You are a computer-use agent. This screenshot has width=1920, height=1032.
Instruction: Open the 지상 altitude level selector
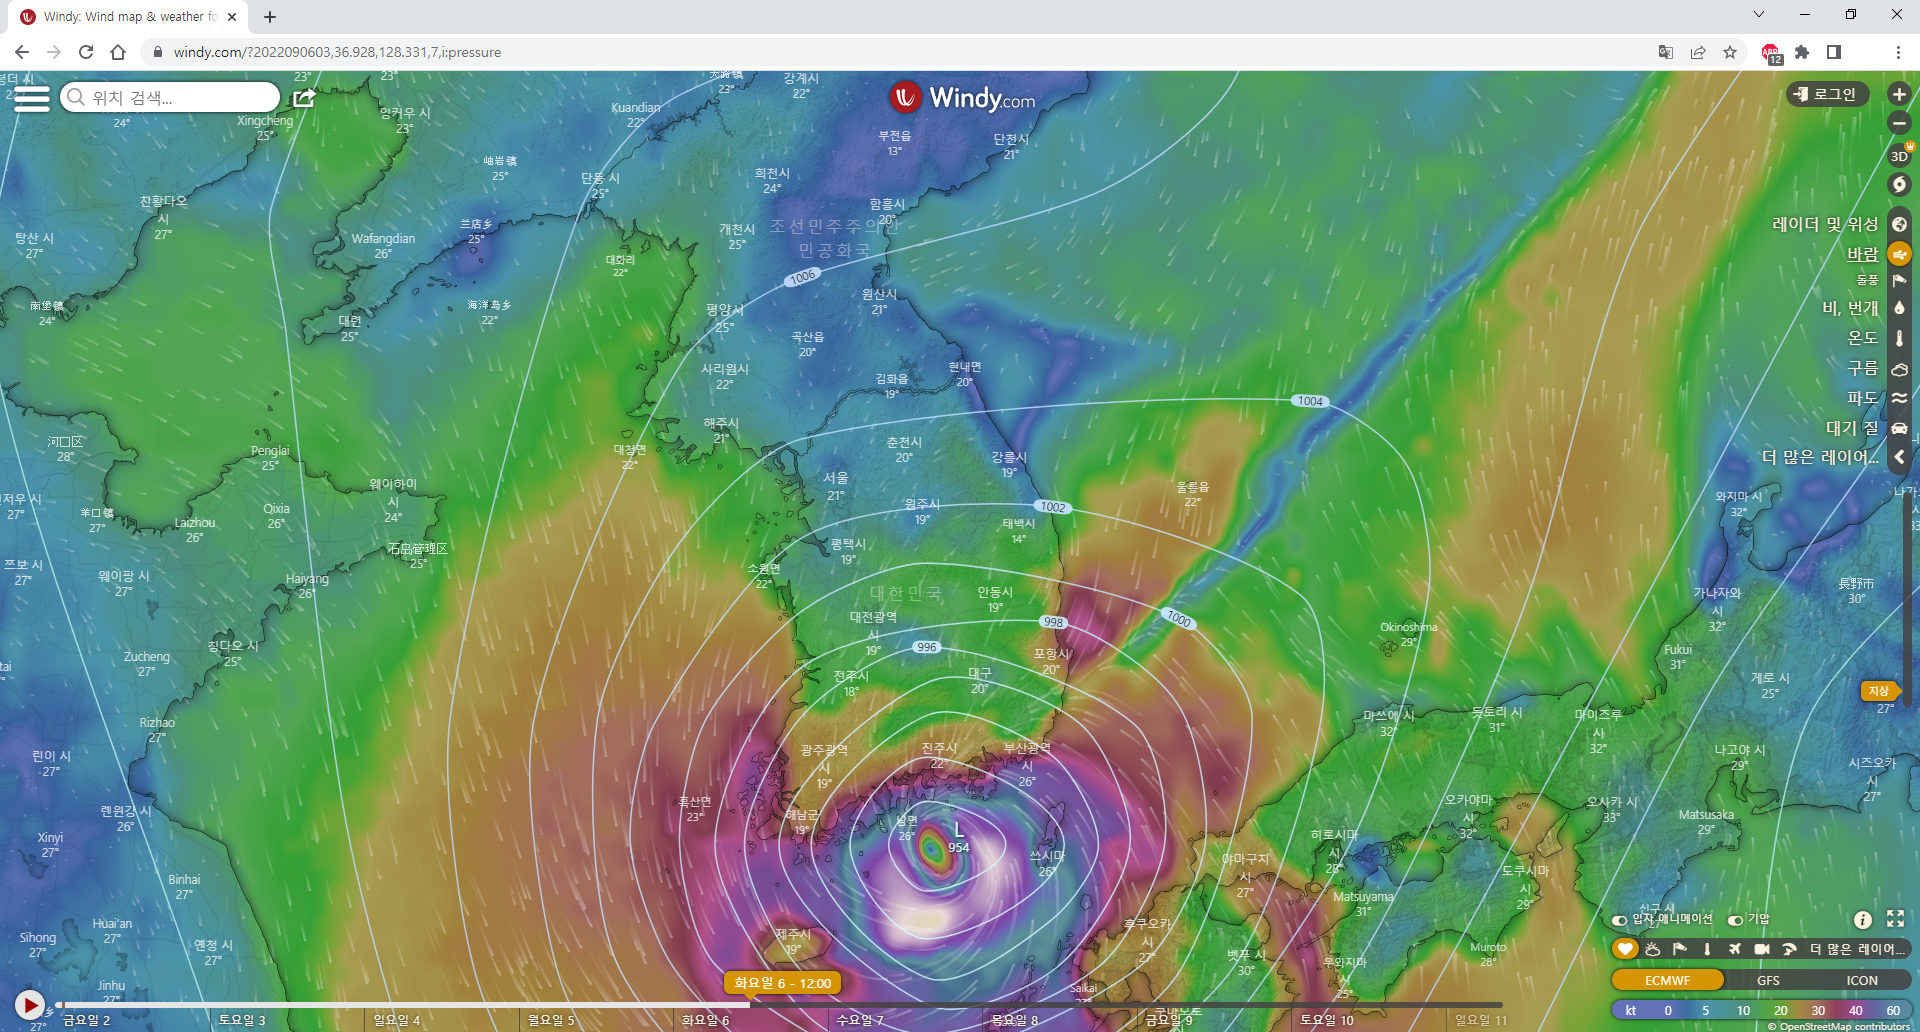click(x=1880, y=691)
